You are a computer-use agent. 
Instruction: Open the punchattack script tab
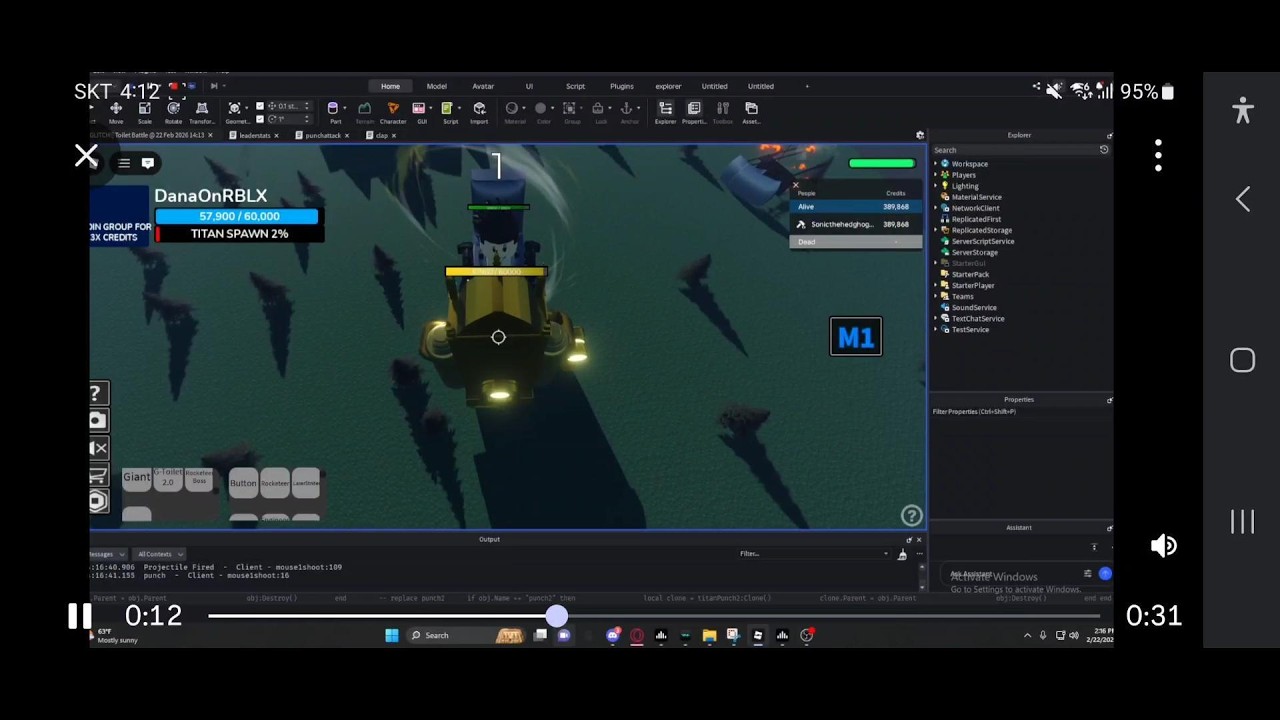(323, 135)
